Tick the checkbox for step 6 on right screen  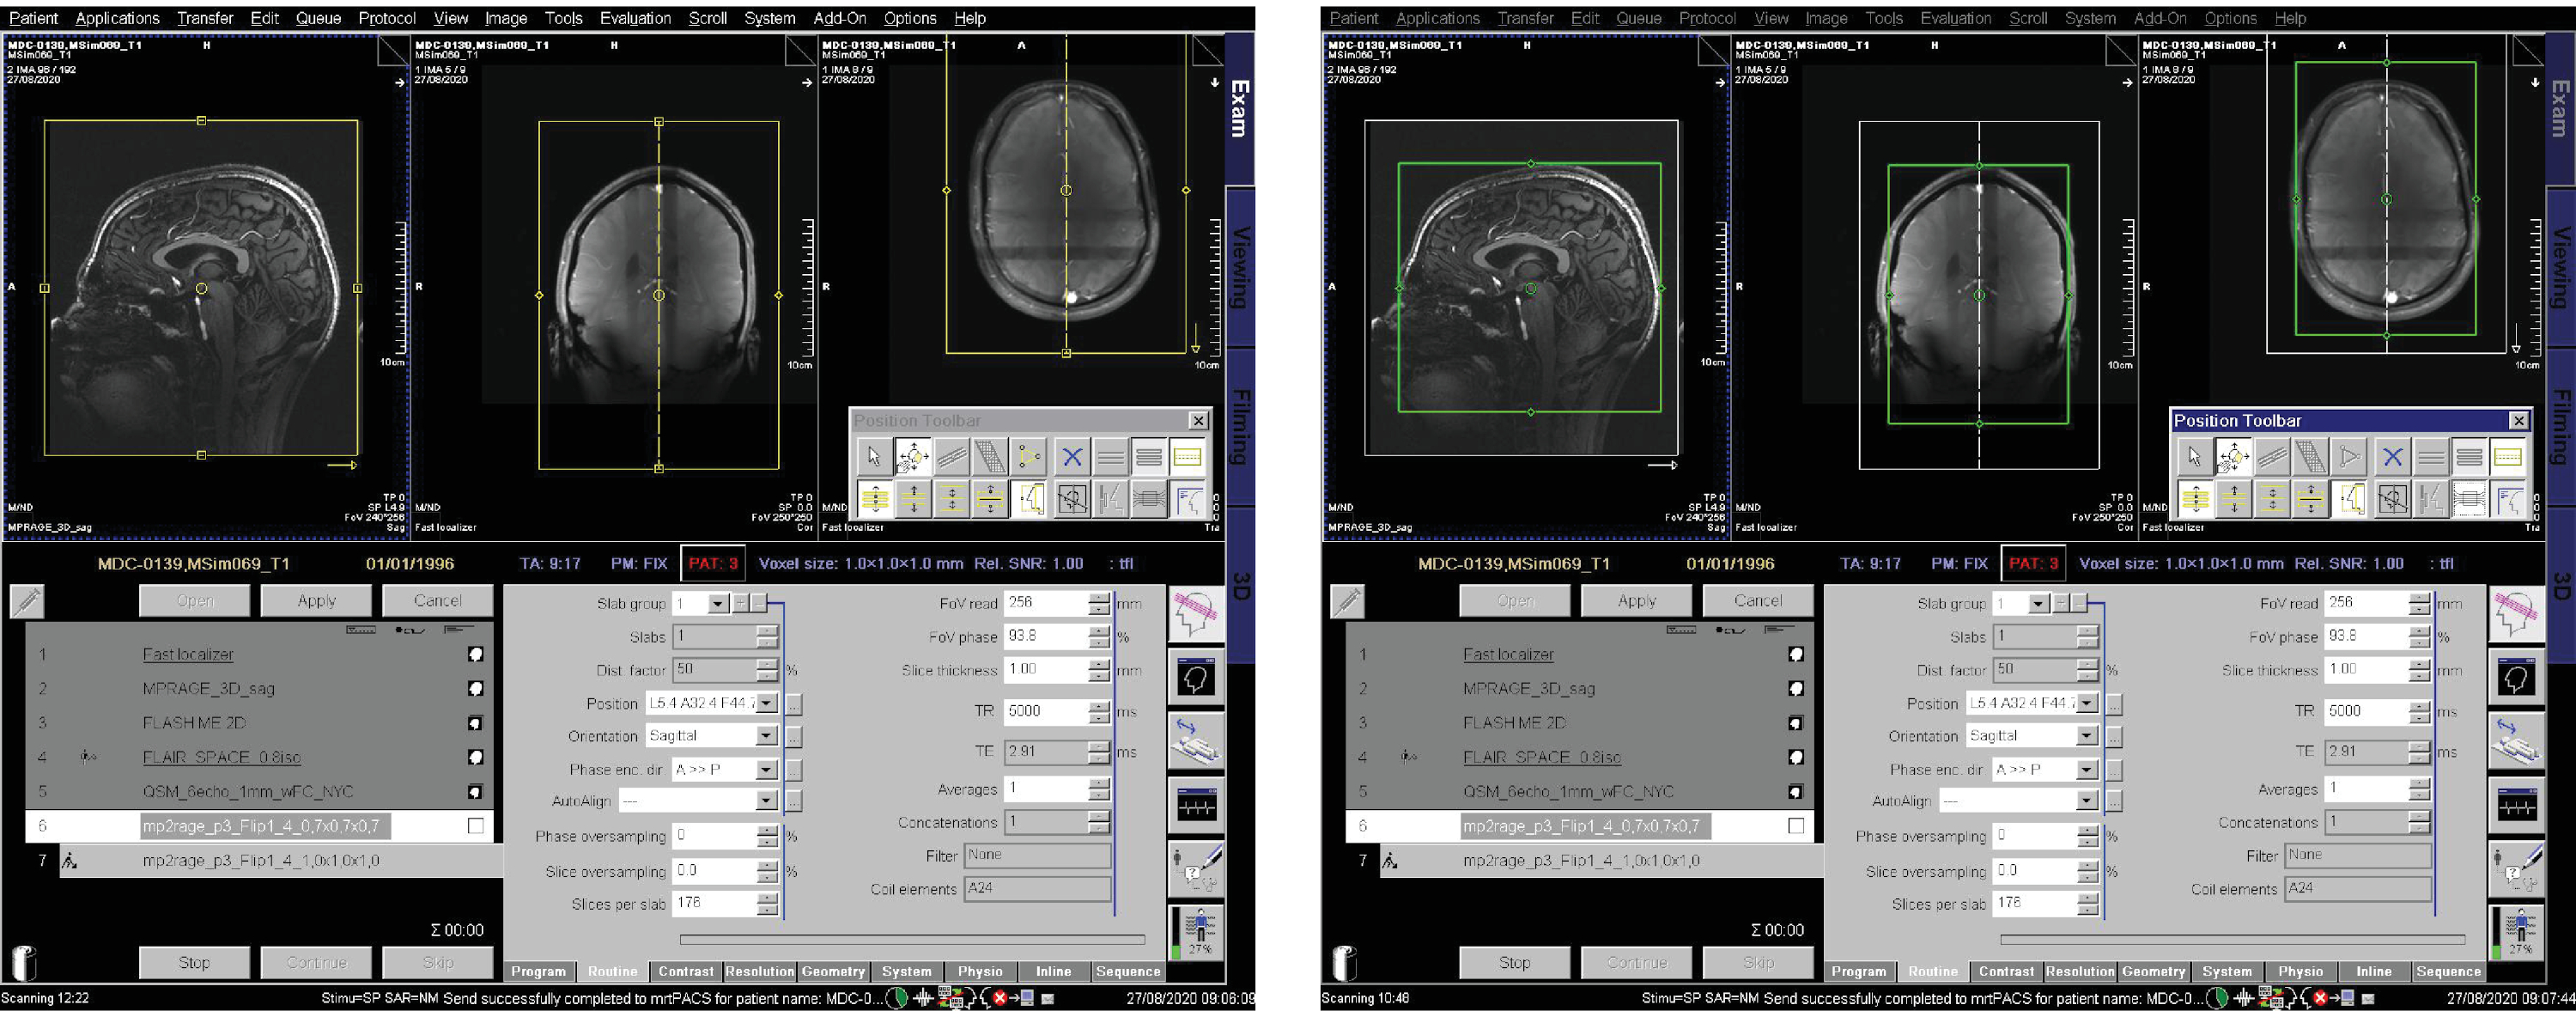tap(1796, 826)
